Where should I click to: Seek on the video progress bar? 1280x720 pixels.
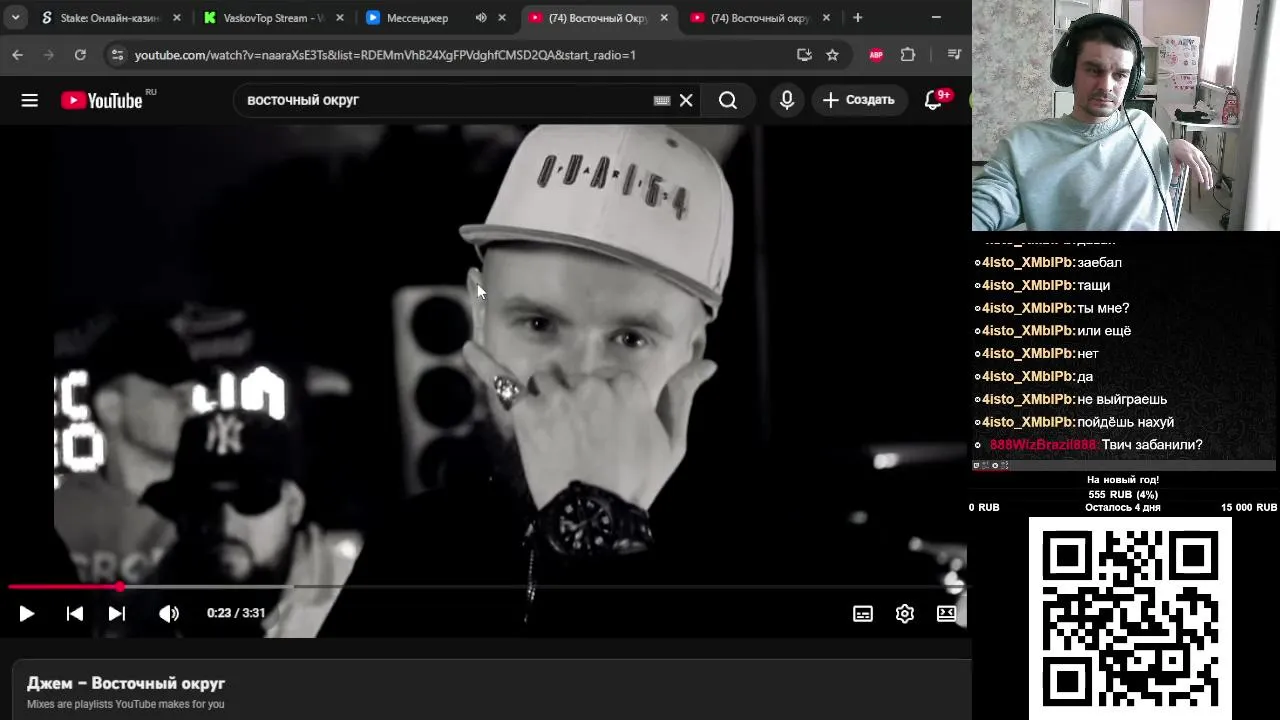(486, 587)
